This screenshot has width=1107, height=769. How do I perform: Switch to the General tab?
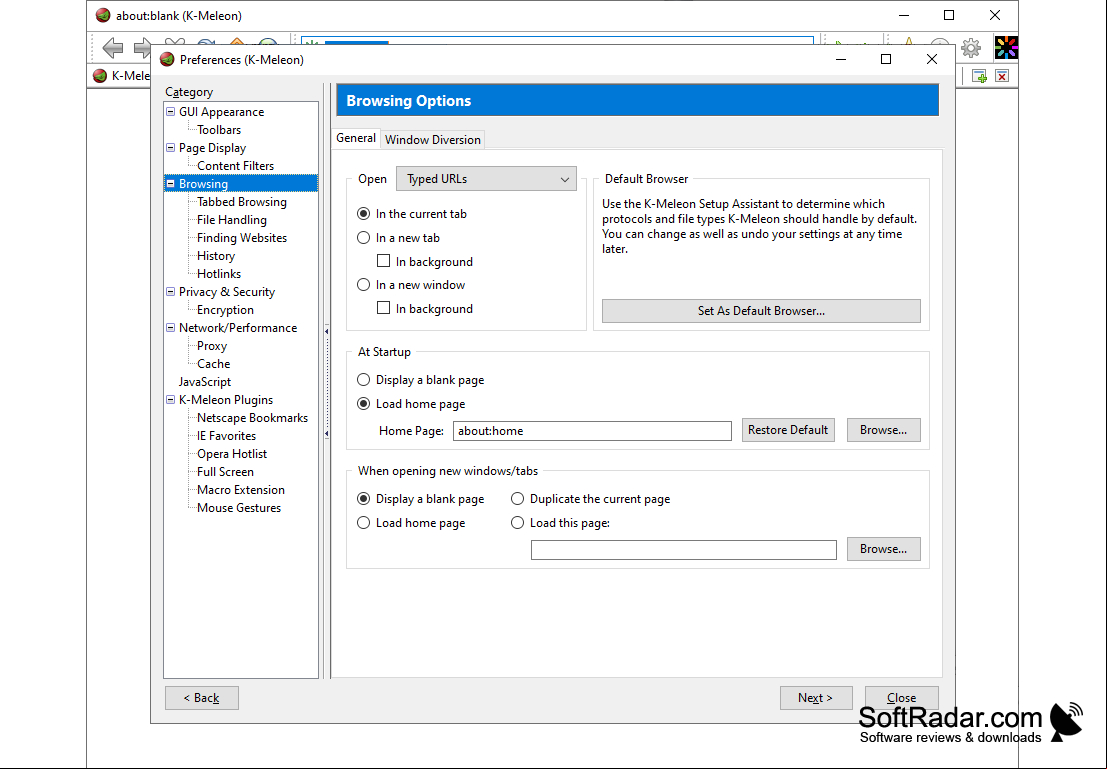coord(356,138)
